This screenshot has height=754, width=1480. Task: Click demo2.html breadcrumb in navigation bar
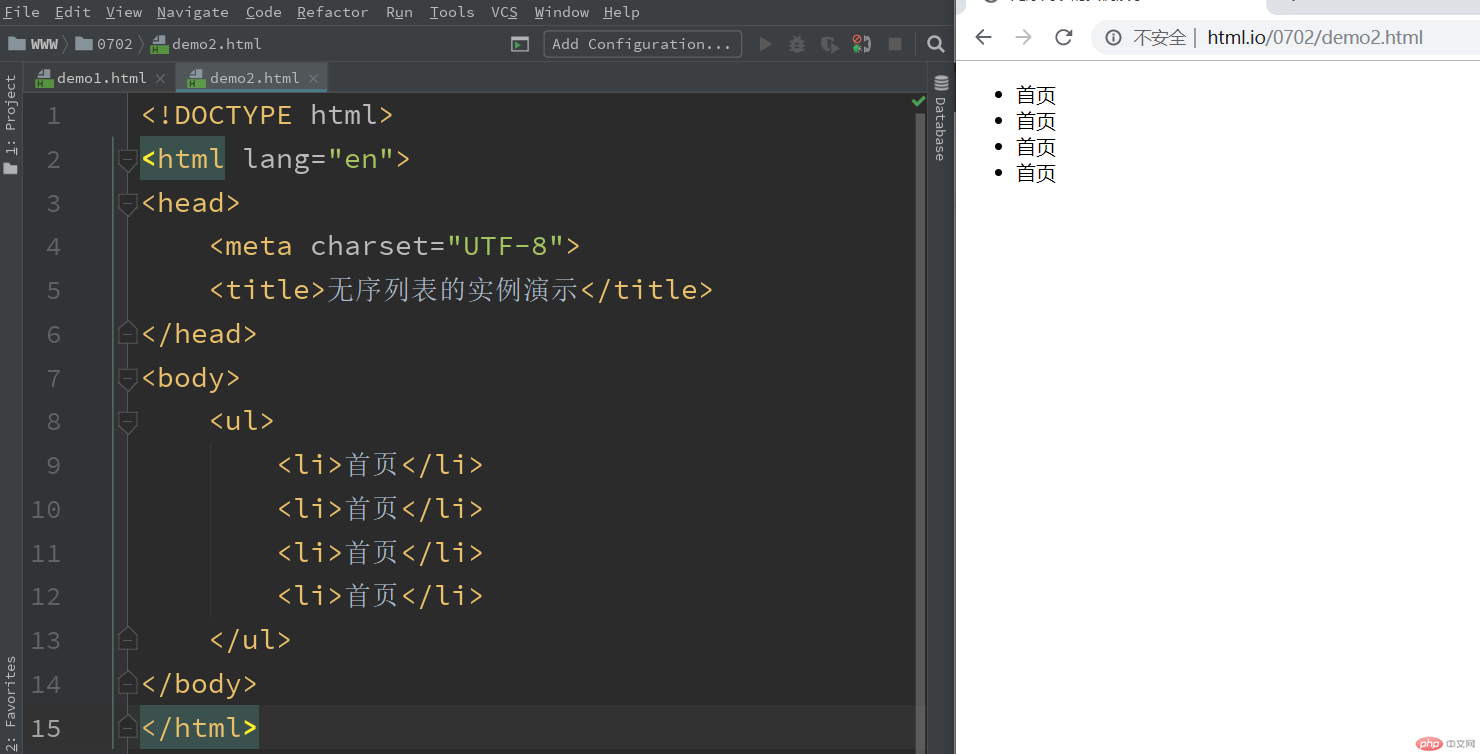tap(206, 44)
